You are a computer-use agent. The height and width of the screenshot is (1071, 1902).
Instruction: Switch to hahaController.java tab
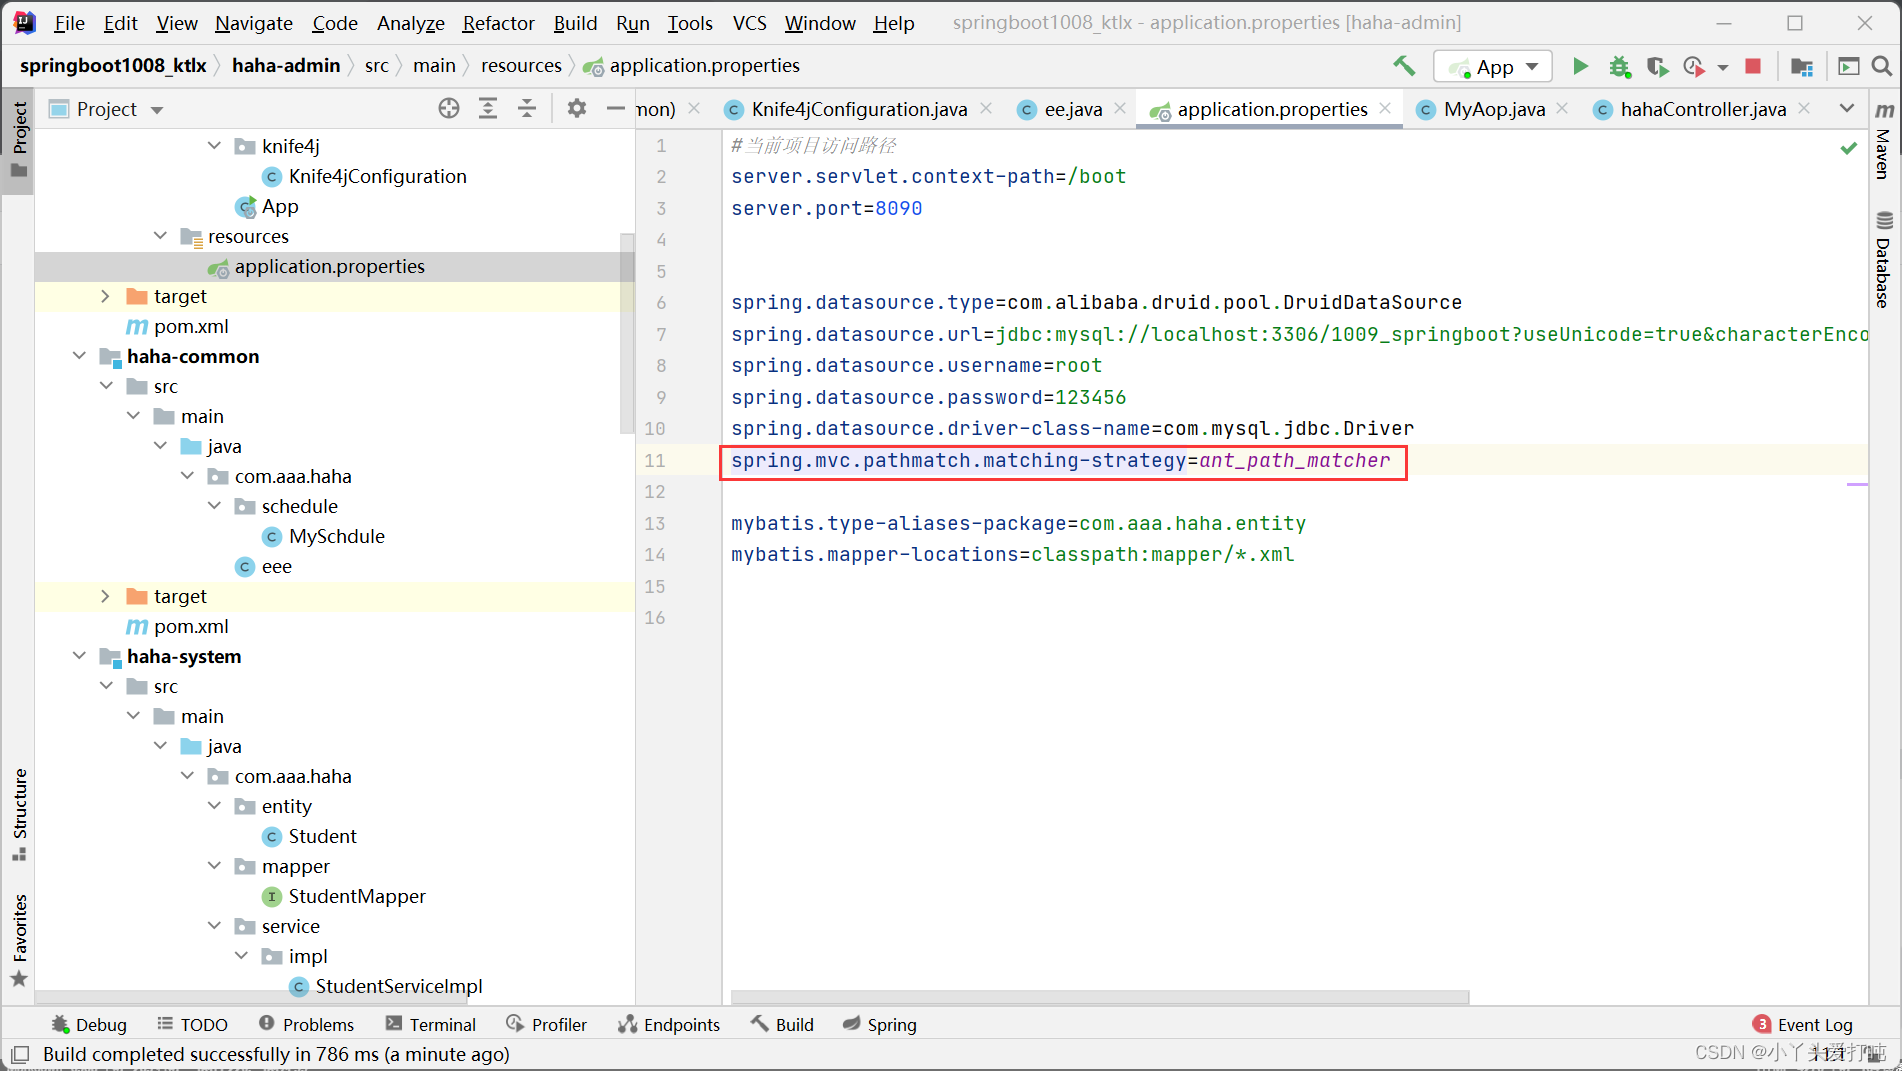[x=1702, y=109]
